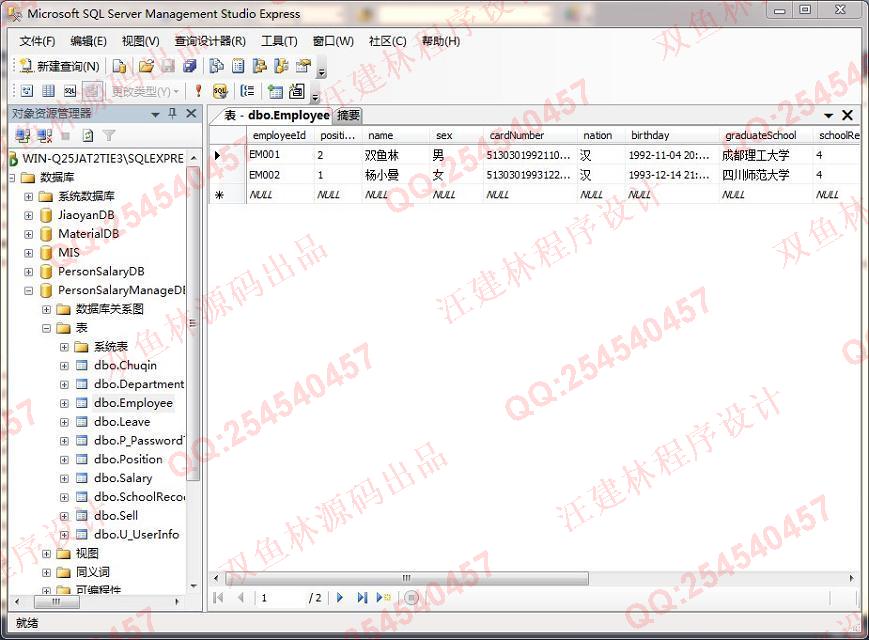869x640 pixels.
Task: Select dbo.Employee in the tree
Action: [x=133, y=403]
